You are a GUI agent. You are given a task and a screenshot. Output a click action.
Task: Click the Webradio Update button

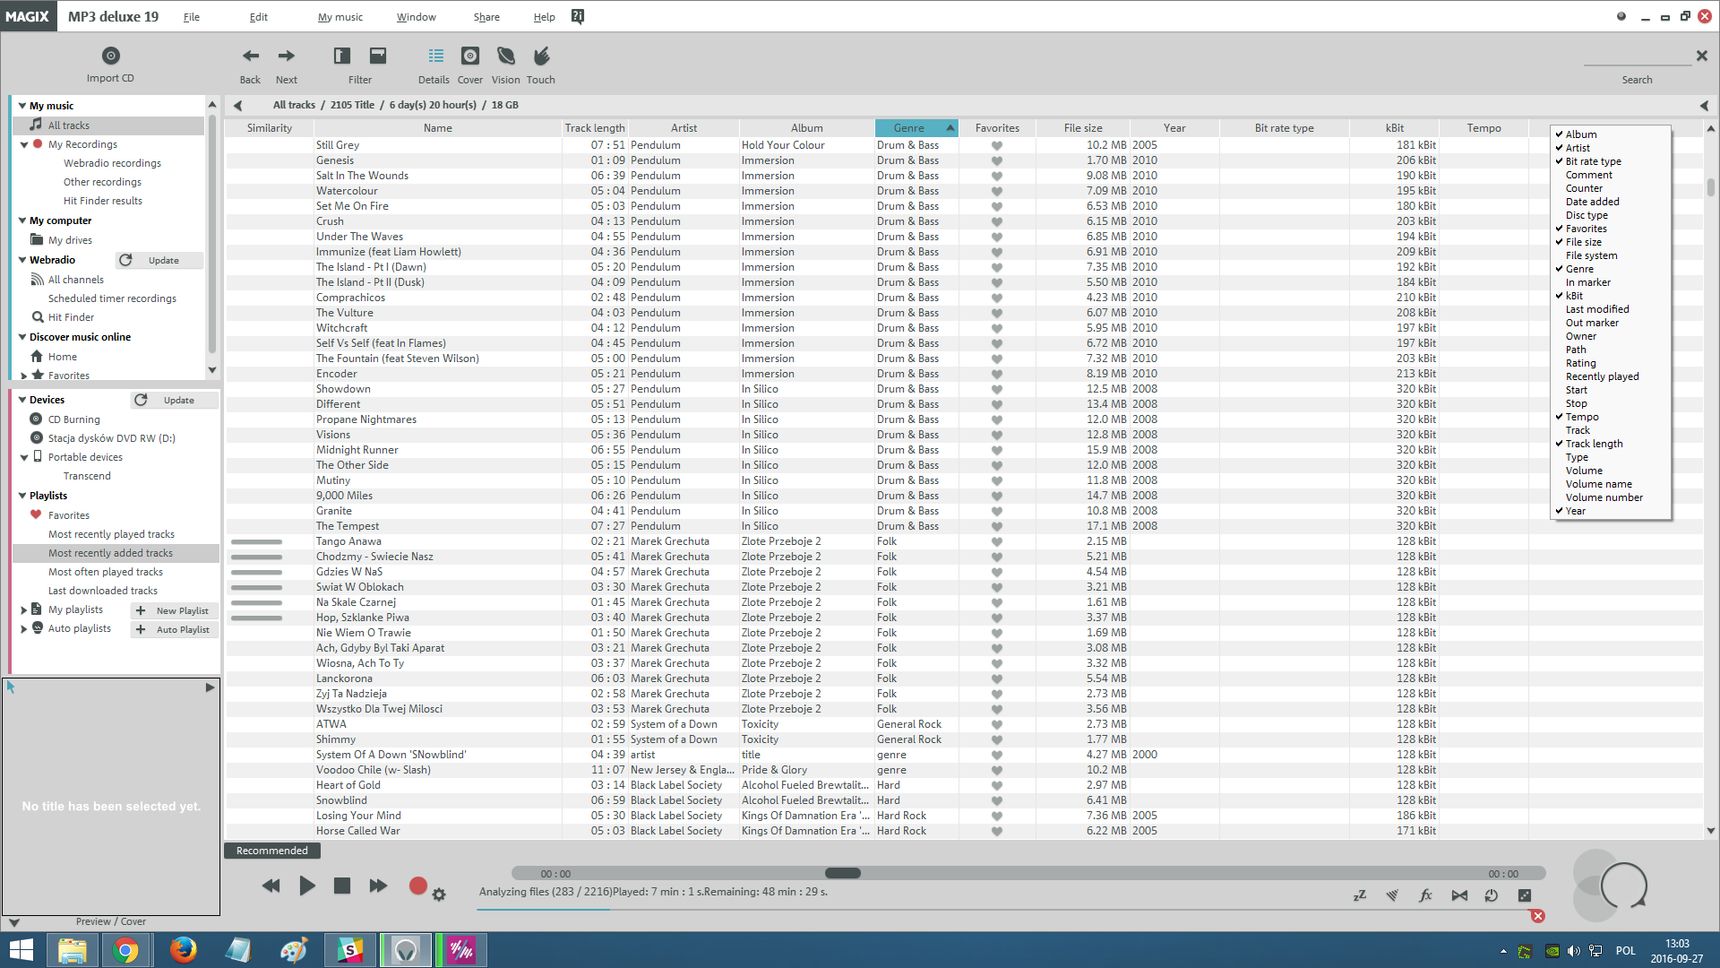pyautogui.click(x=160, y=260)
